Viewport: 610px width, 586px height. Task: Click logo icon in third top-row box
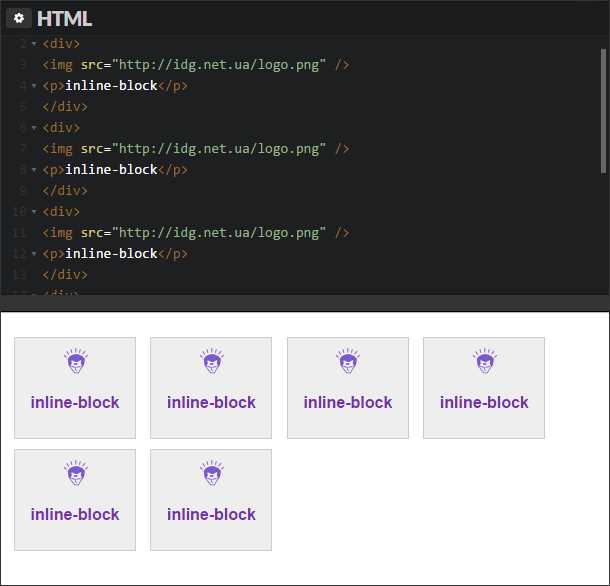coord(348,361)
